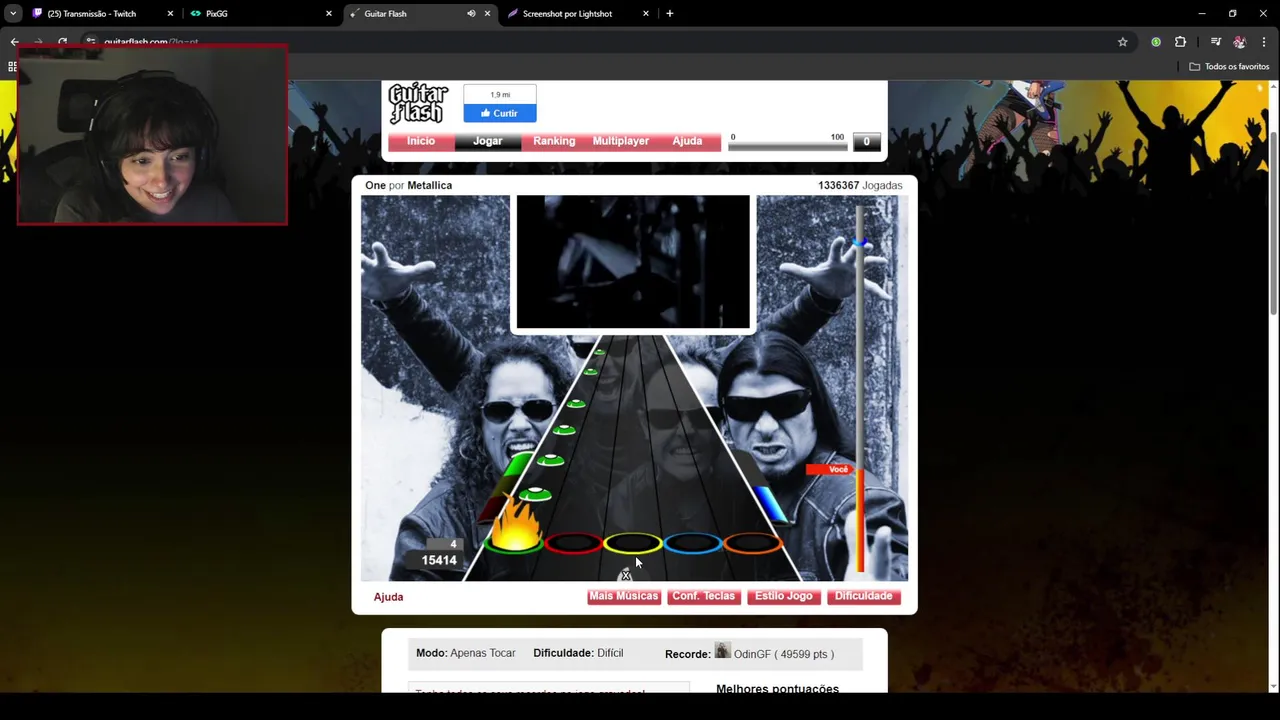Go to the Multiplayer menu item
1280x720 pixels.
click(x=621, y=141)
